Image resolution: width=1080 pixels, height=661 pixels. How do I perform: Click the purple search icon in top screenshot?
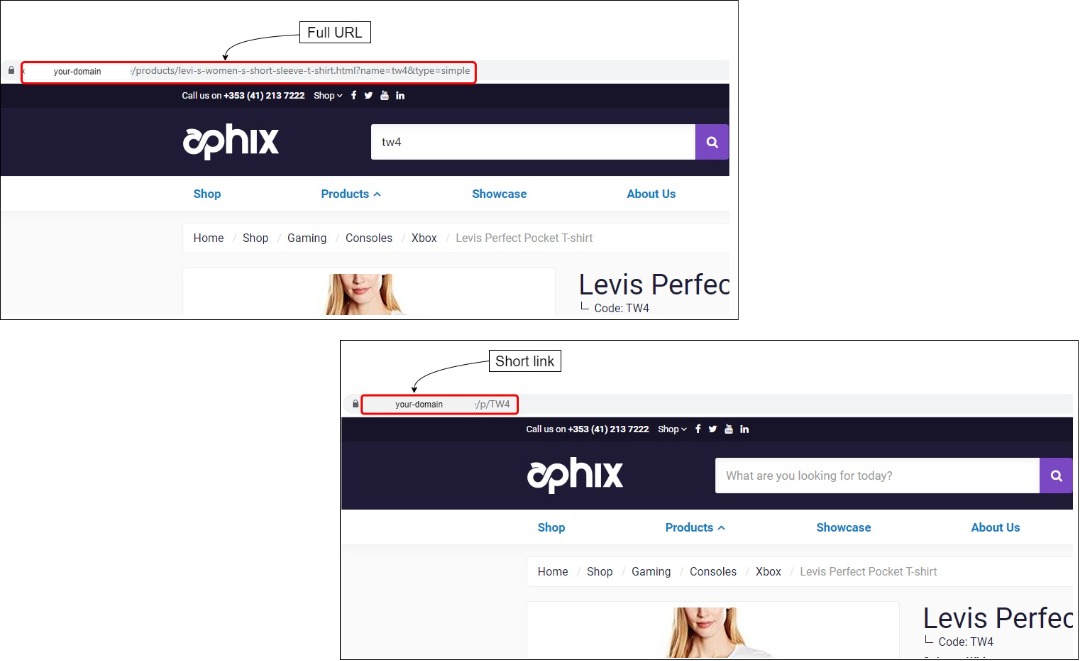pyautogui.click(x=712, y=142)
